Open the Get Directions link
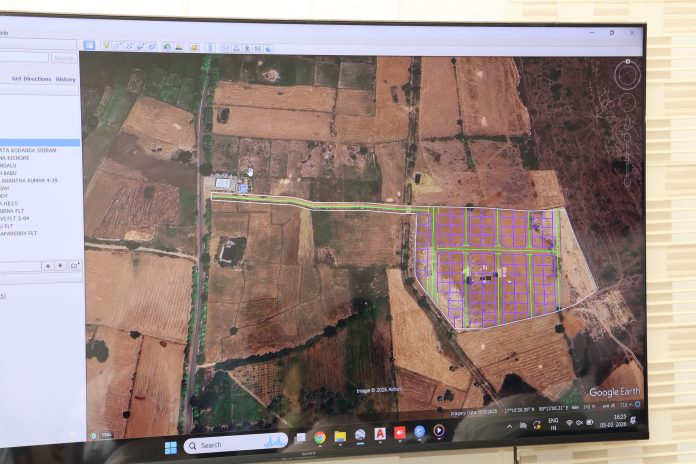696x464 pixels. (x=29, y=78)
